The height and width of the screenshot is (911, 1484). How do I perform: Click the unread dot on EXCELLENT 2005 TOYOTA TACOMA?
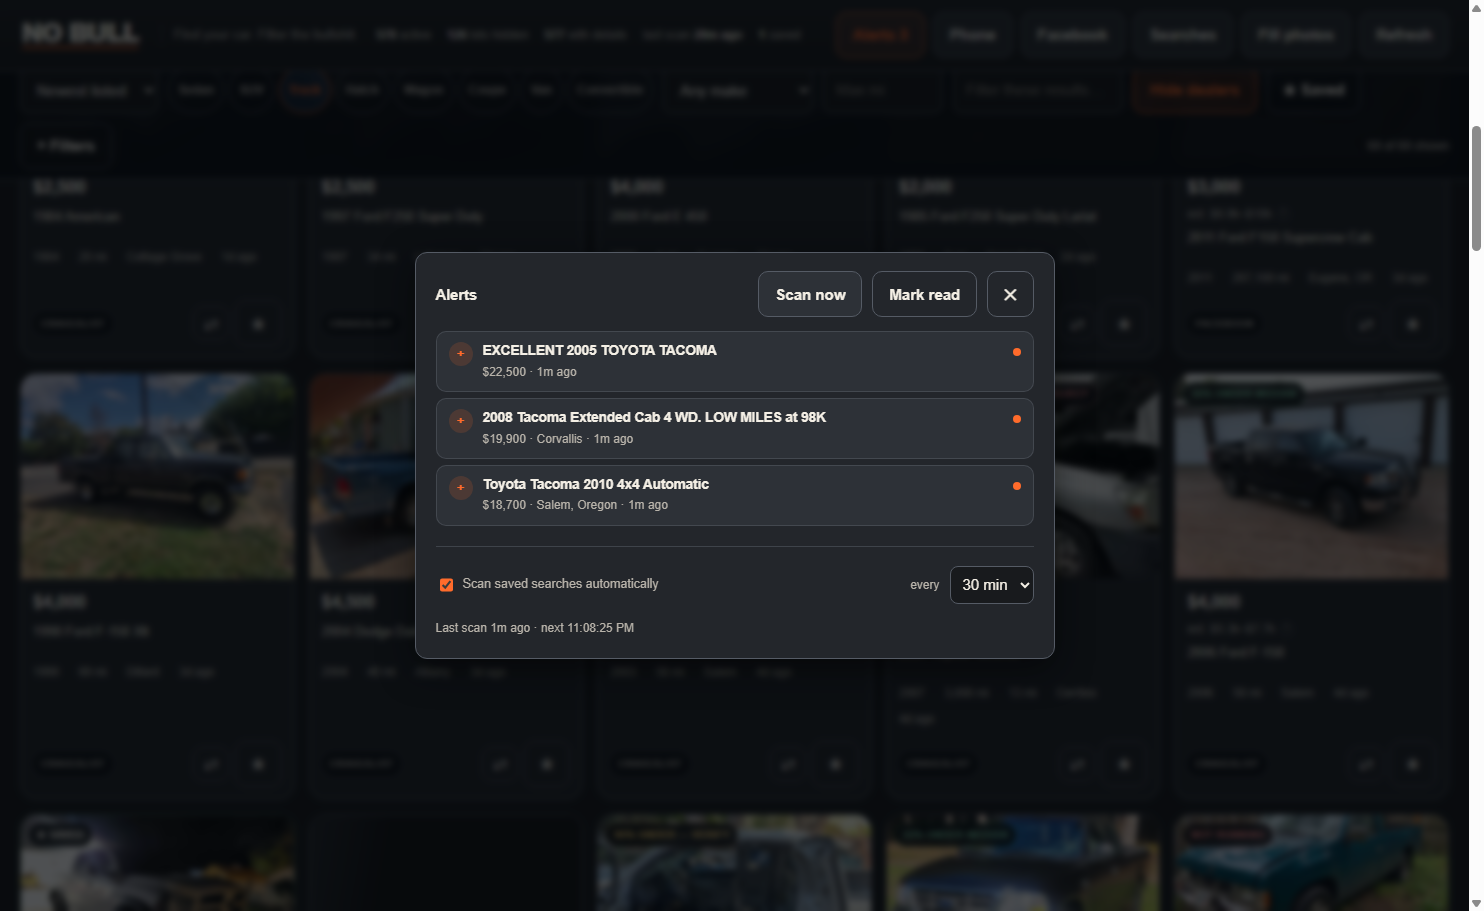(1017, 352)
